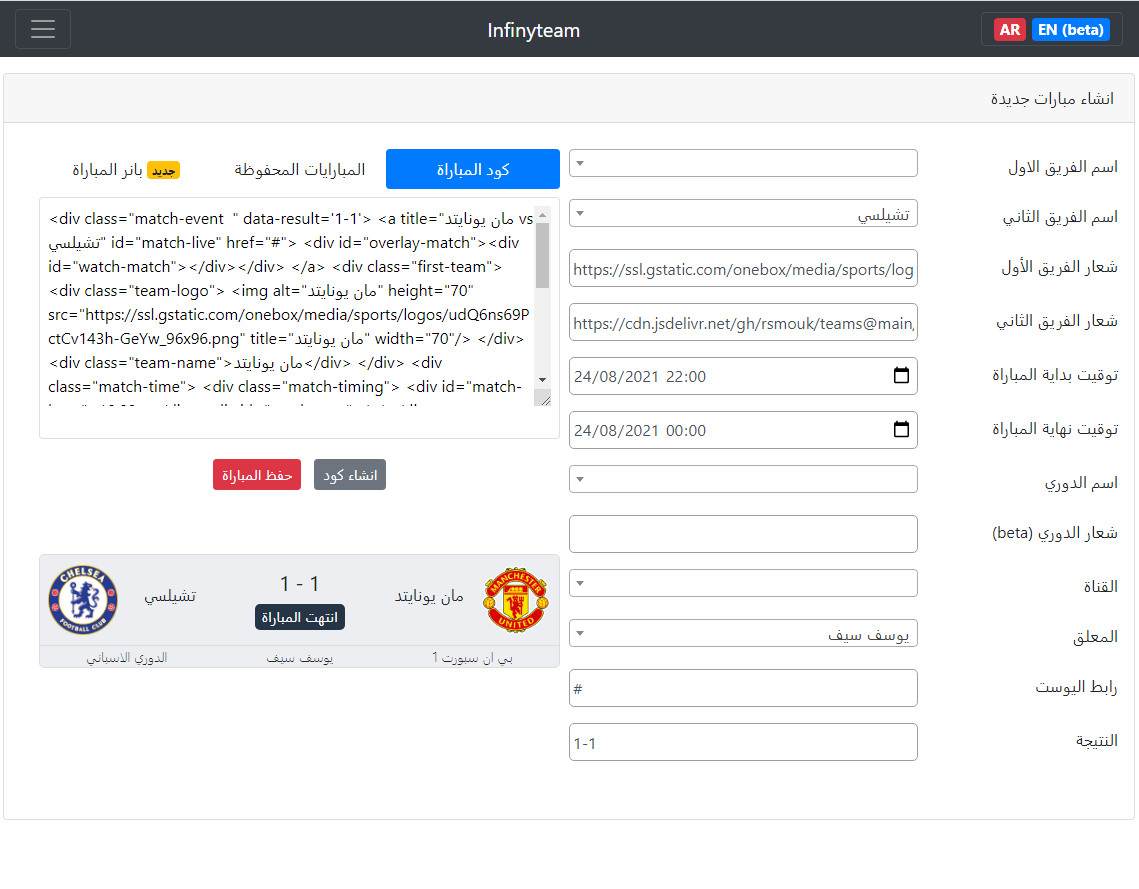Click the انشاء كود generate button
Viewport: 1139px width, 889px height.
tap(349, 474)
